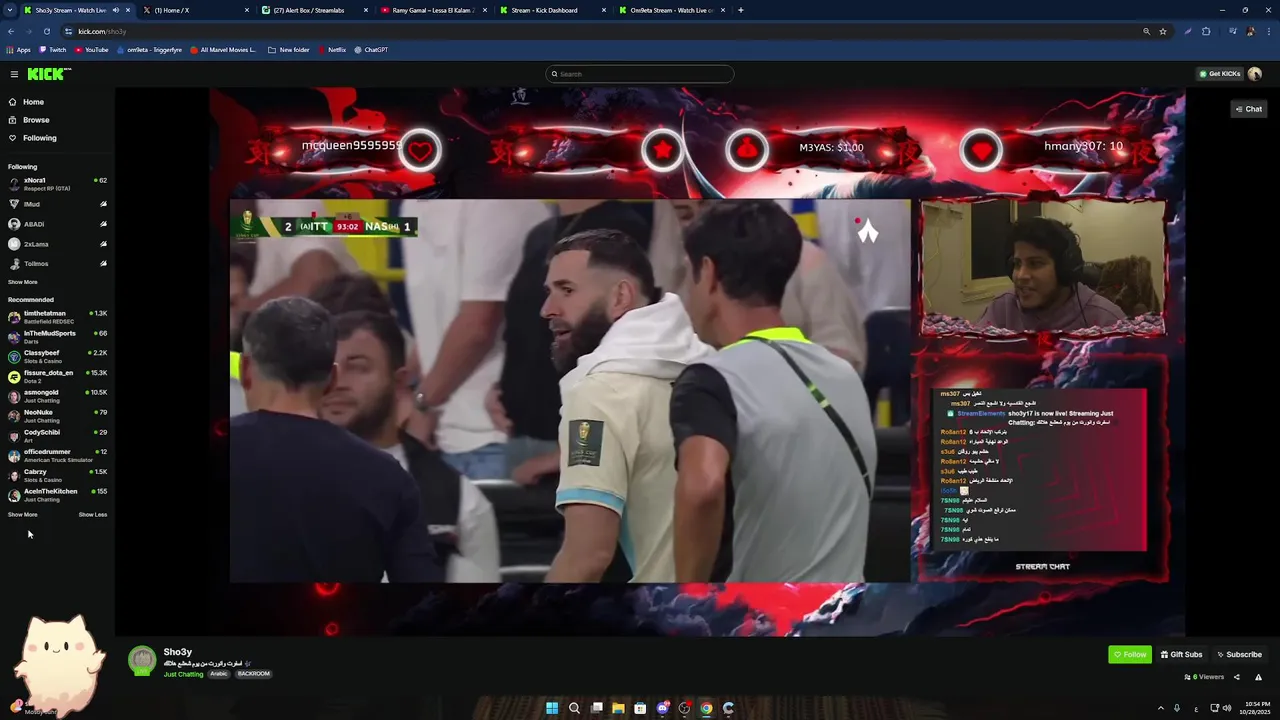Open IMud channel in Following list
The width and height of the screenshot is (1280, 720).
[x=57, y=204]
